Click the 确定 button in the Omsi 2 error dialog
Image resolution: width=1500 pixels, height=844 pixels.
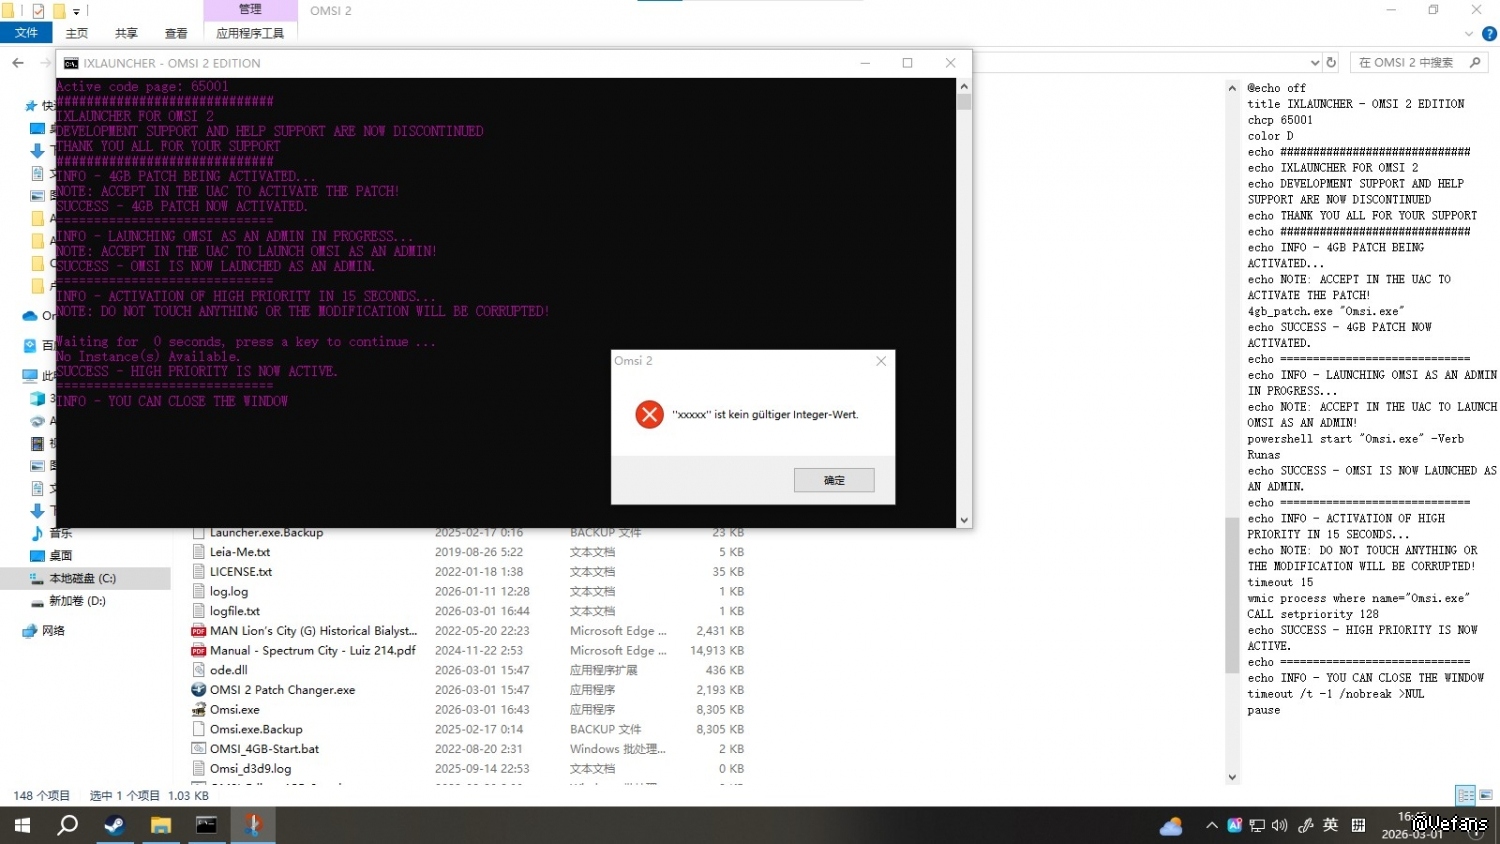834,480
